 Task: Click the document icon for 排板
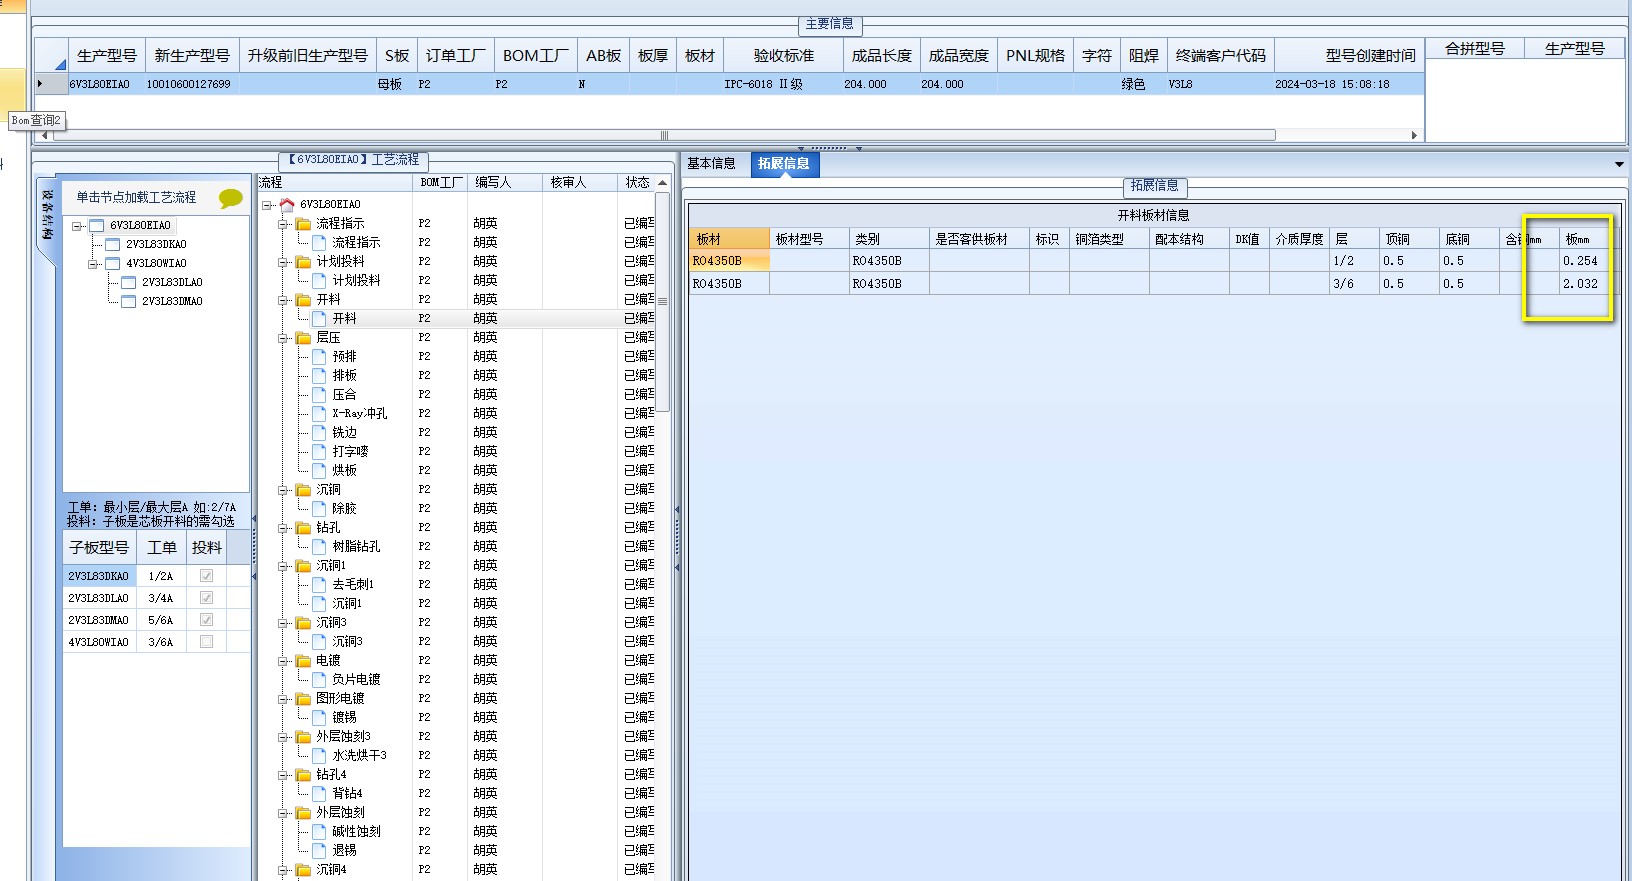click(x=319, y=375)
